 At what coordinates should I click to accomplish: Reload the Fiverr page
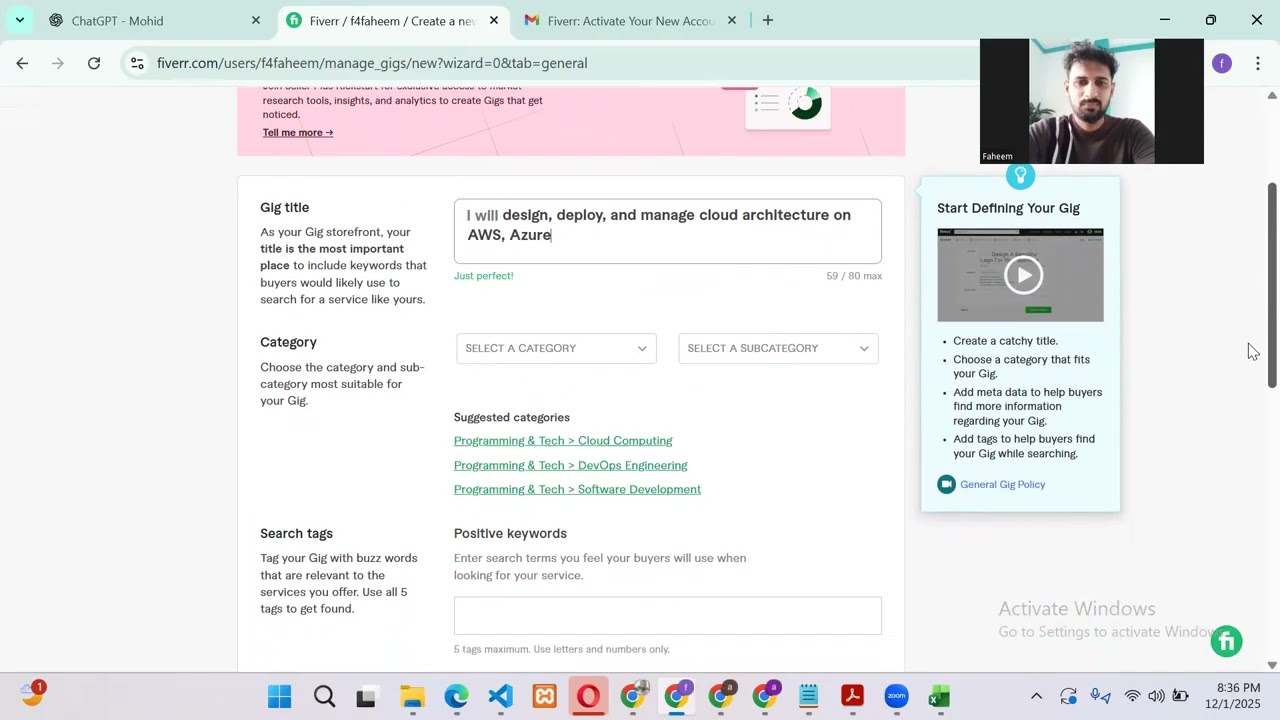(x=94, y=63)
